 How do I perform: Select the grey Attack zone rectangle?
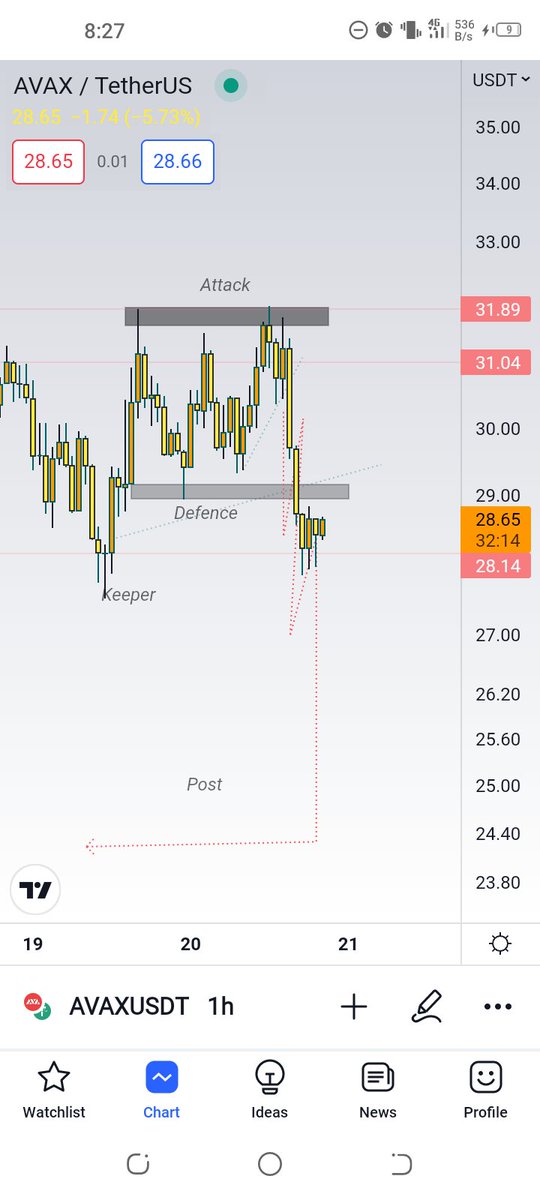[226, 316]
